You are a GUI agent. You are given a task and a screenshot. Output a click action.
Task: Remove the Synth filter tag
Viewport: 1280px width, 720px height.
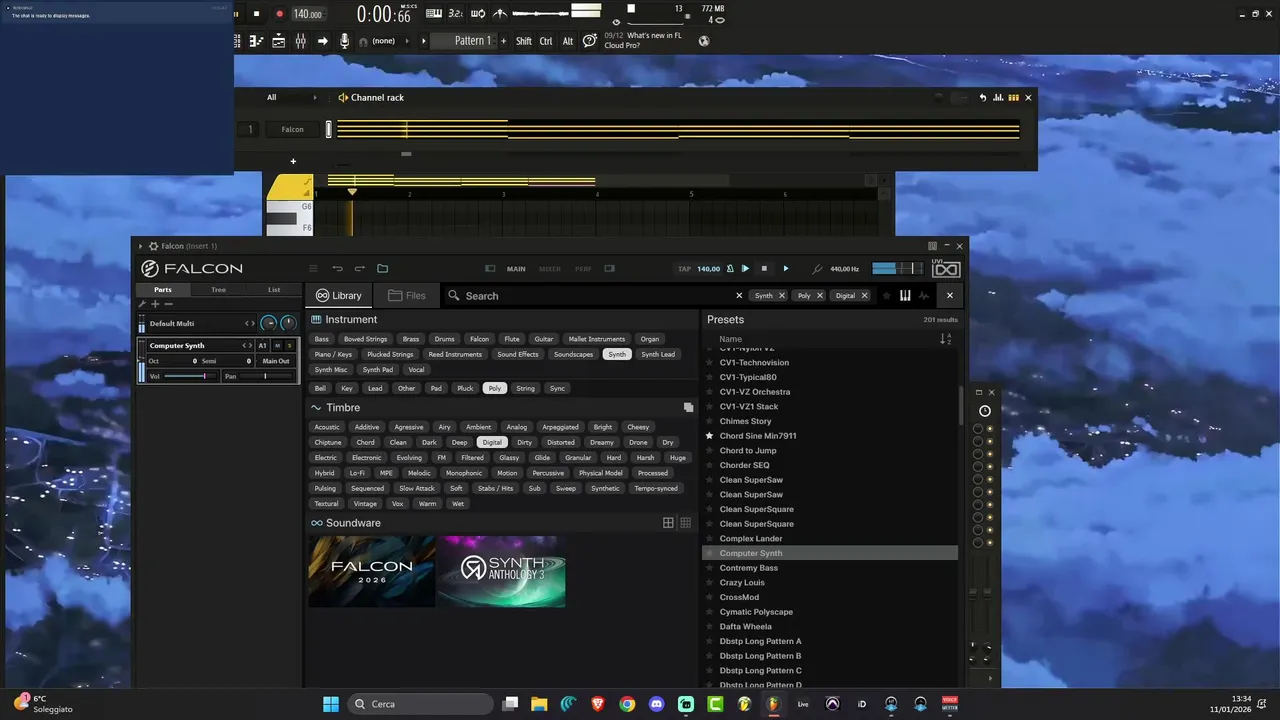pyautogui.click(x=782, y=296)
